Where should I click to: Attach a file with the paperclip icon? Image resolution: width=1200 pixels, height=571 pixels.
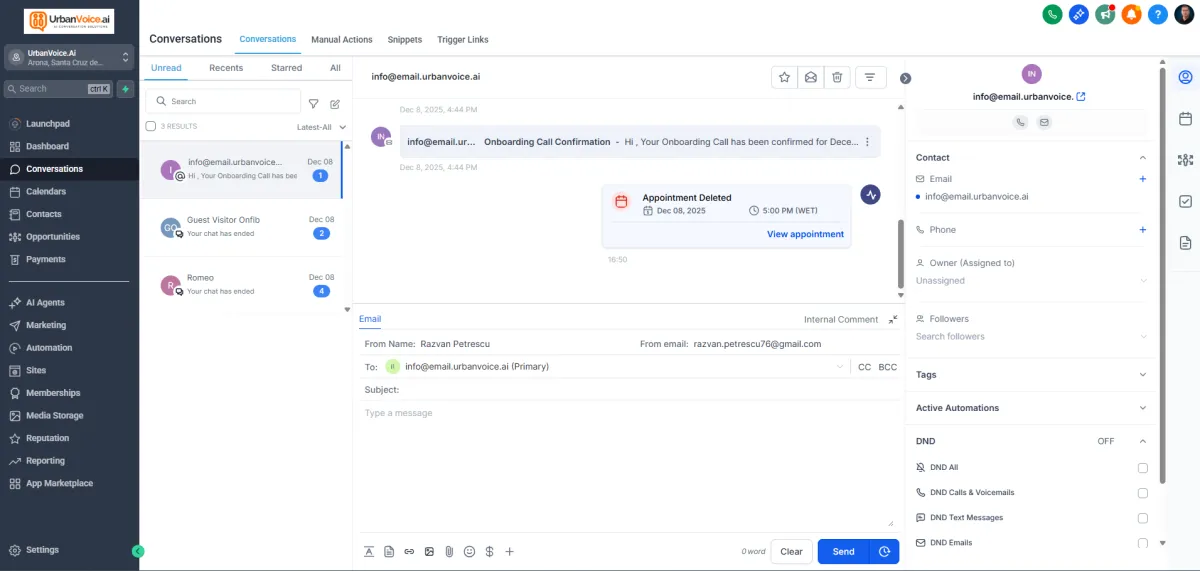[x=449, y=551]
